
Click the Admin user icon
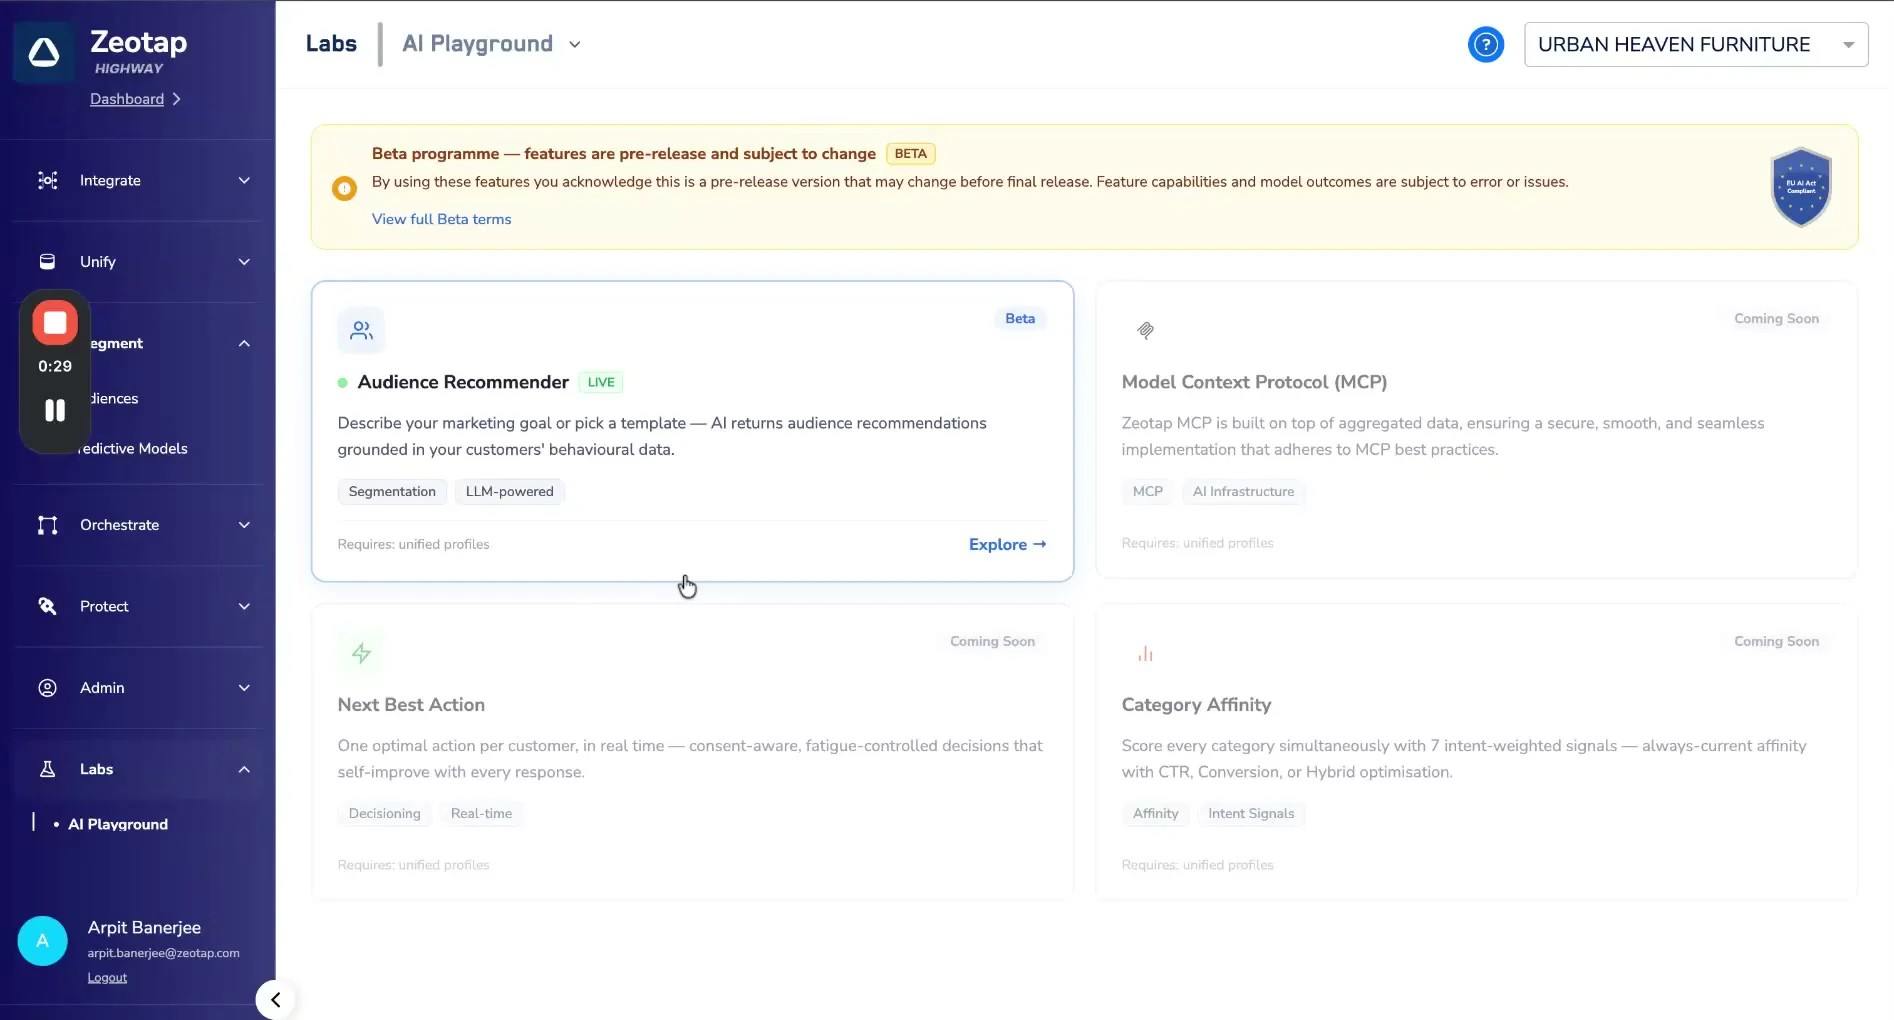(x=47, y=688)
